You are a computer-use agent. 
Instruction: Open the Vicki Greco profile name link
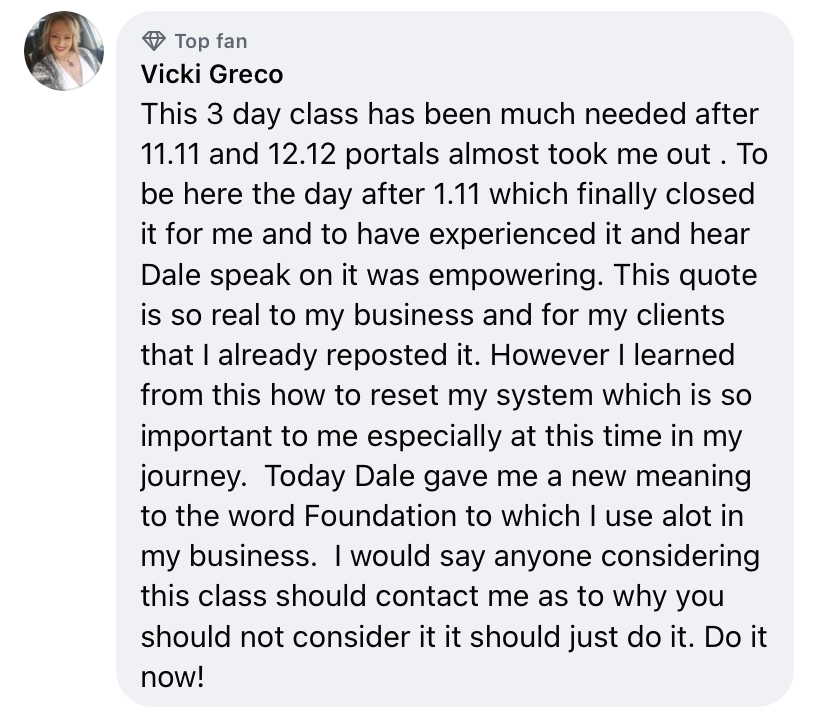(x=212, y=74)
